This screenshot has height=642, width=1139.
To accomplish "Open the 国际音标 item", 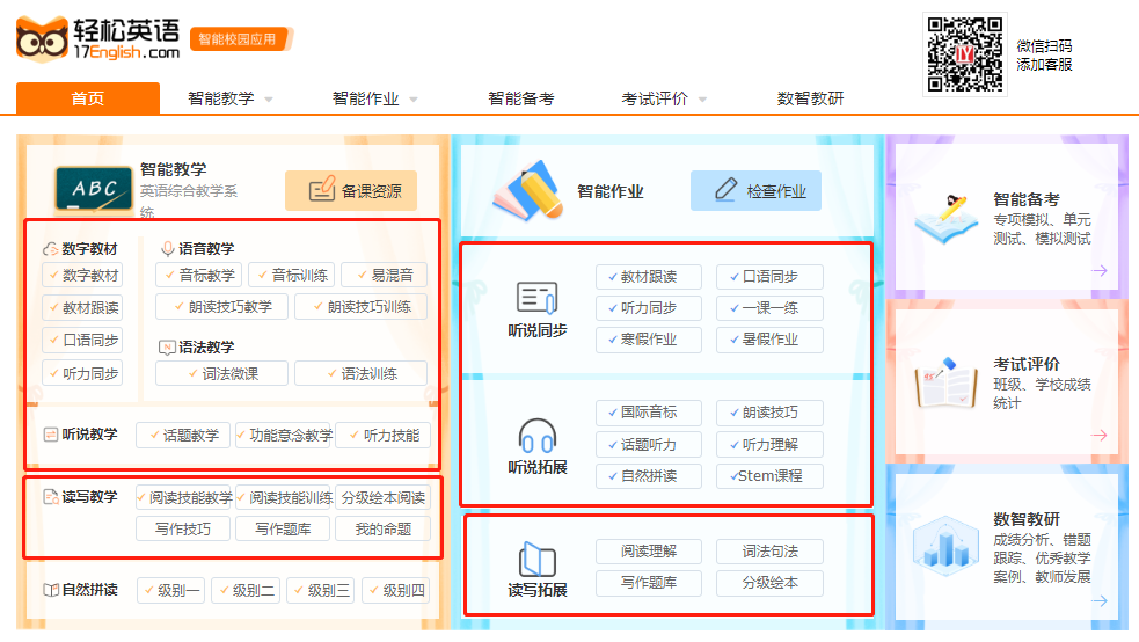I will [x=649, y=413].
